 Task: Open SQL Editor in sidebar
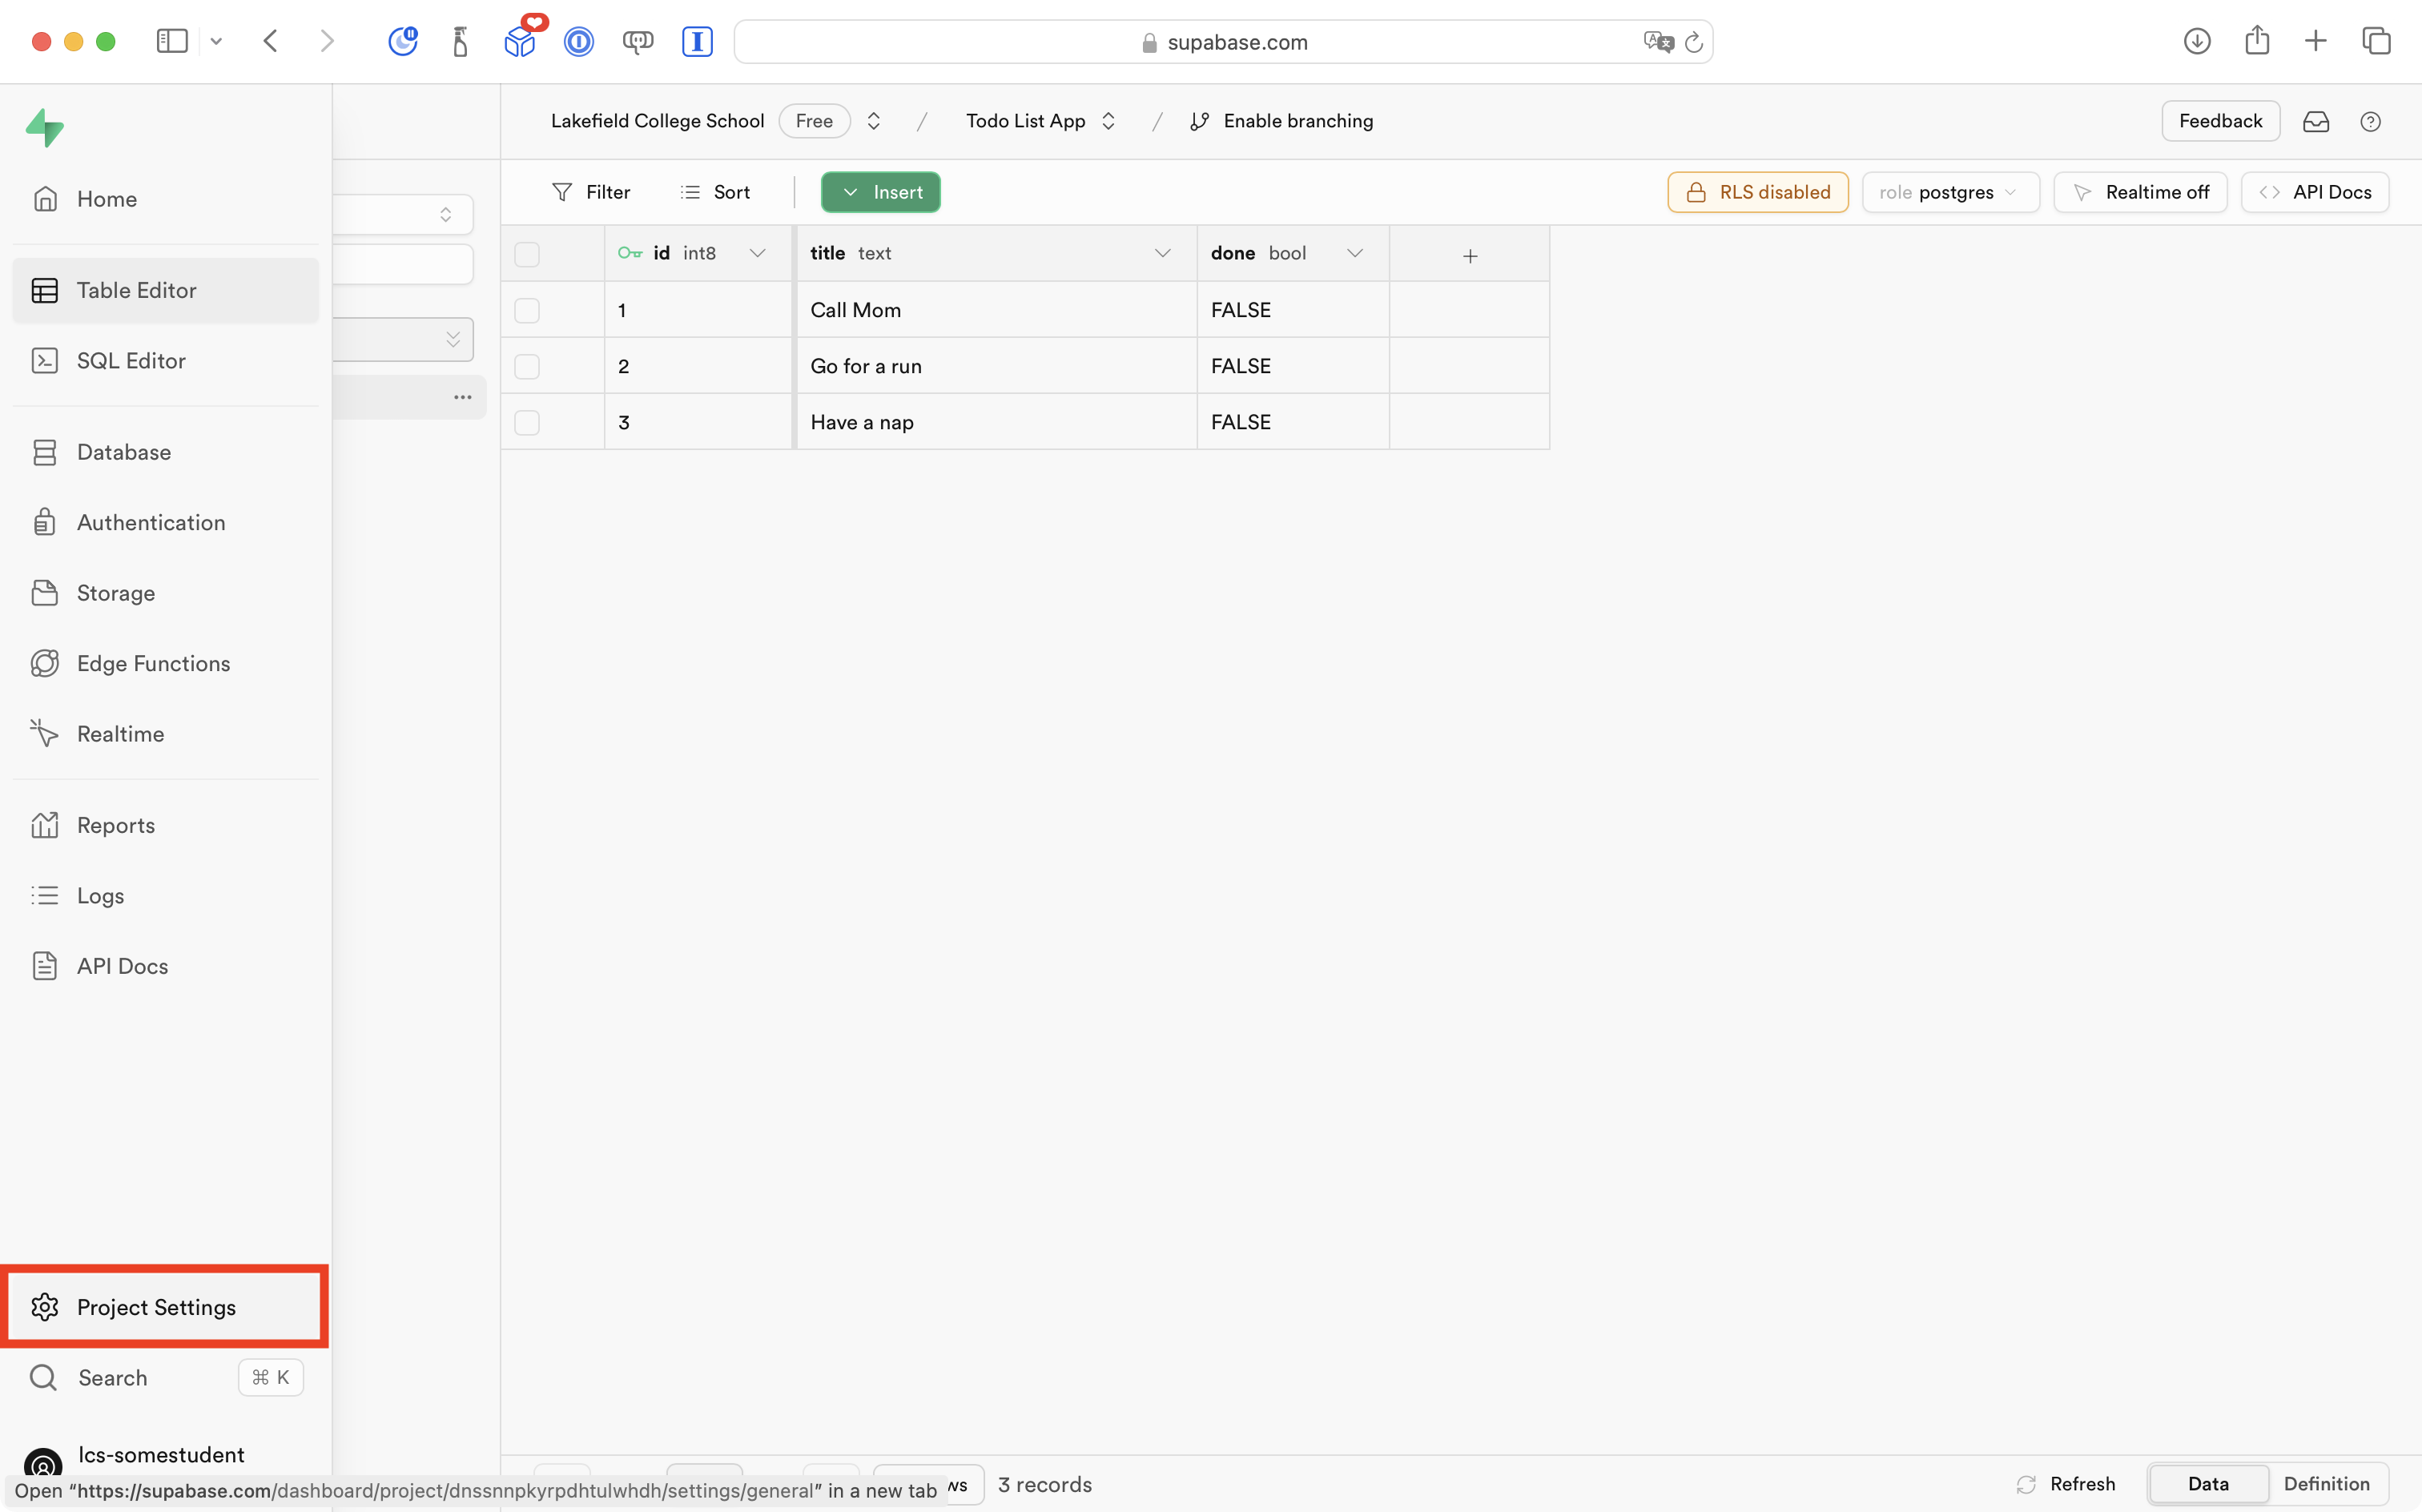[131, 361]
